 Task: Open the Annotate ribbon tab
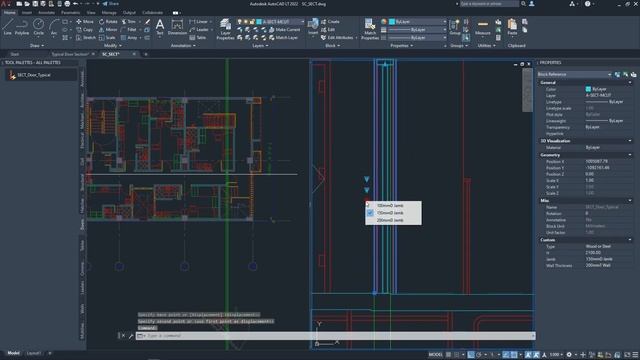pos(46,13)
